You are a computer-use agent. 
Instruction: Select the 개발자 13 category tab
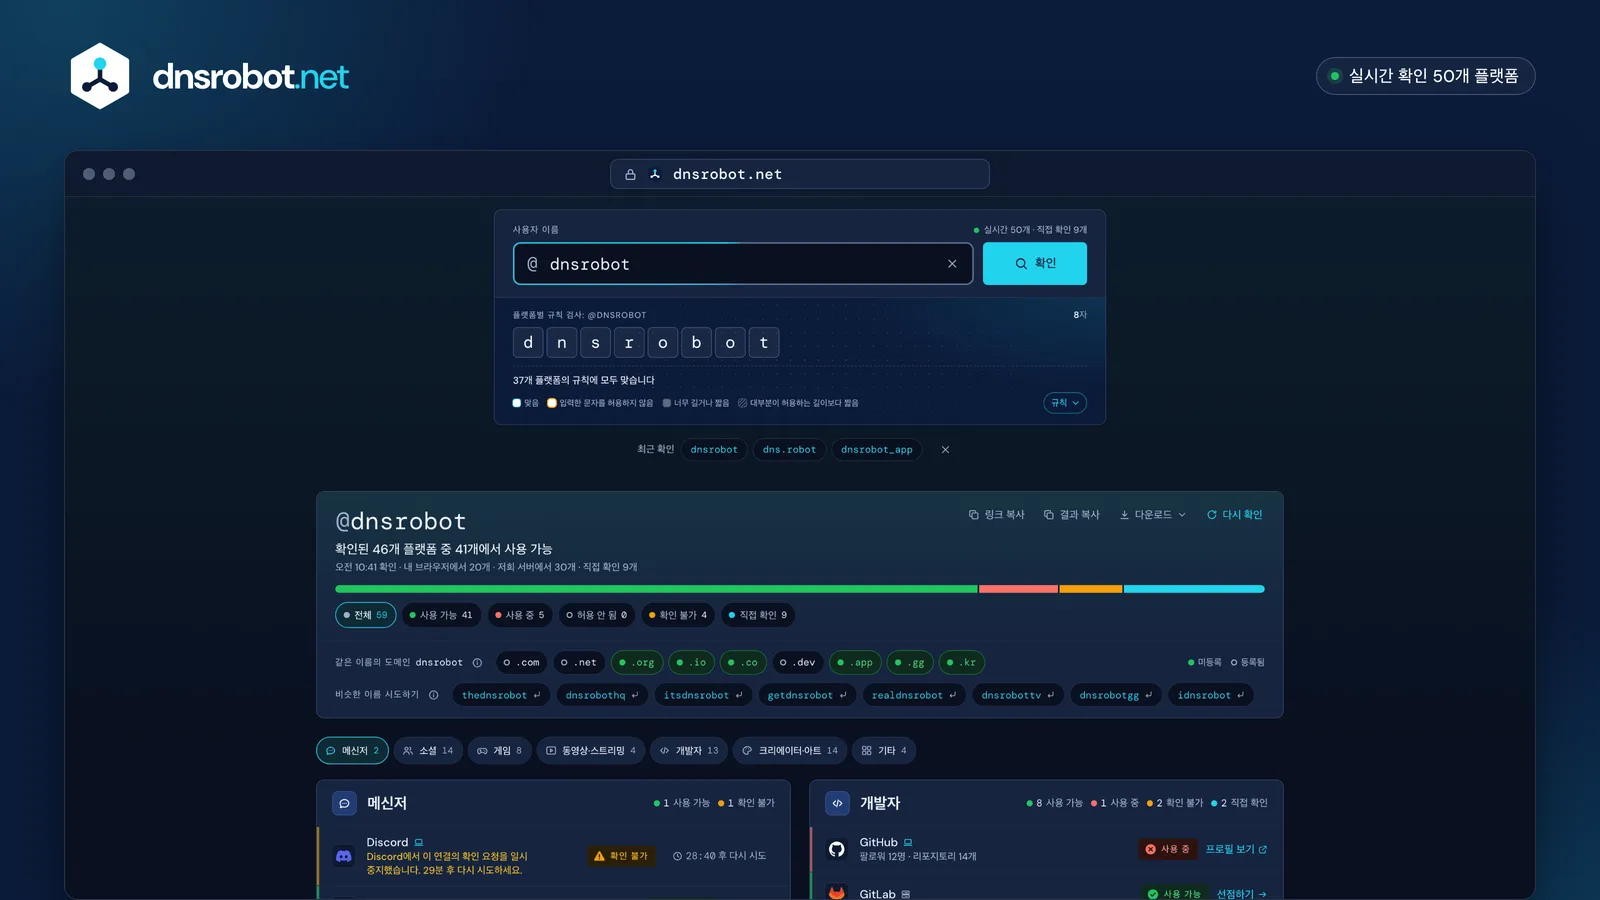[689, 751]
